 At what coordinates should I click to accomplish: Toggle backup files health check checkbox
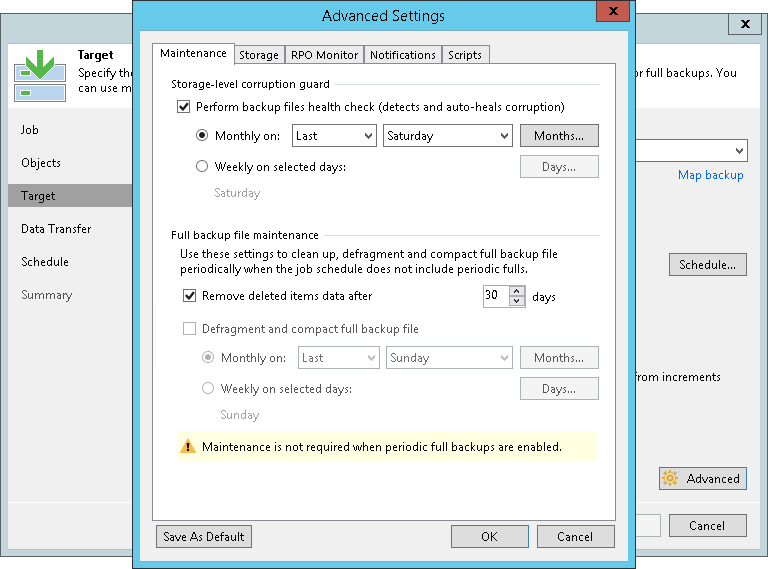[184, 107]
